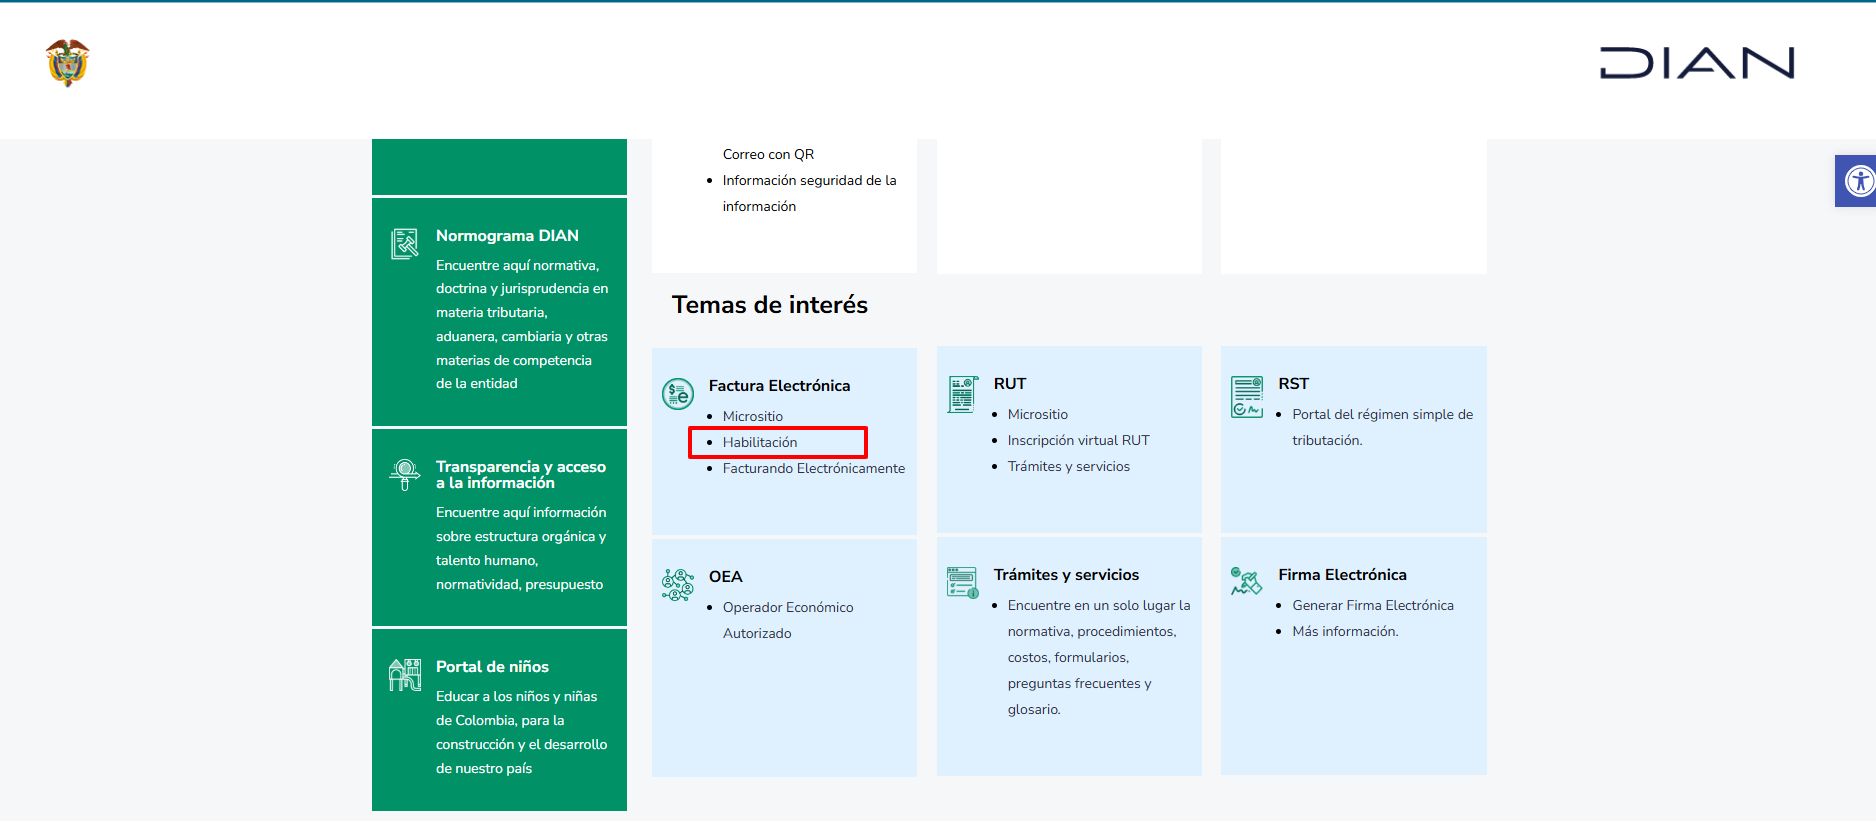Open Portal del régimen simple de tributación
Viewport: 1876px width, 821px height.
point(1382,428)
